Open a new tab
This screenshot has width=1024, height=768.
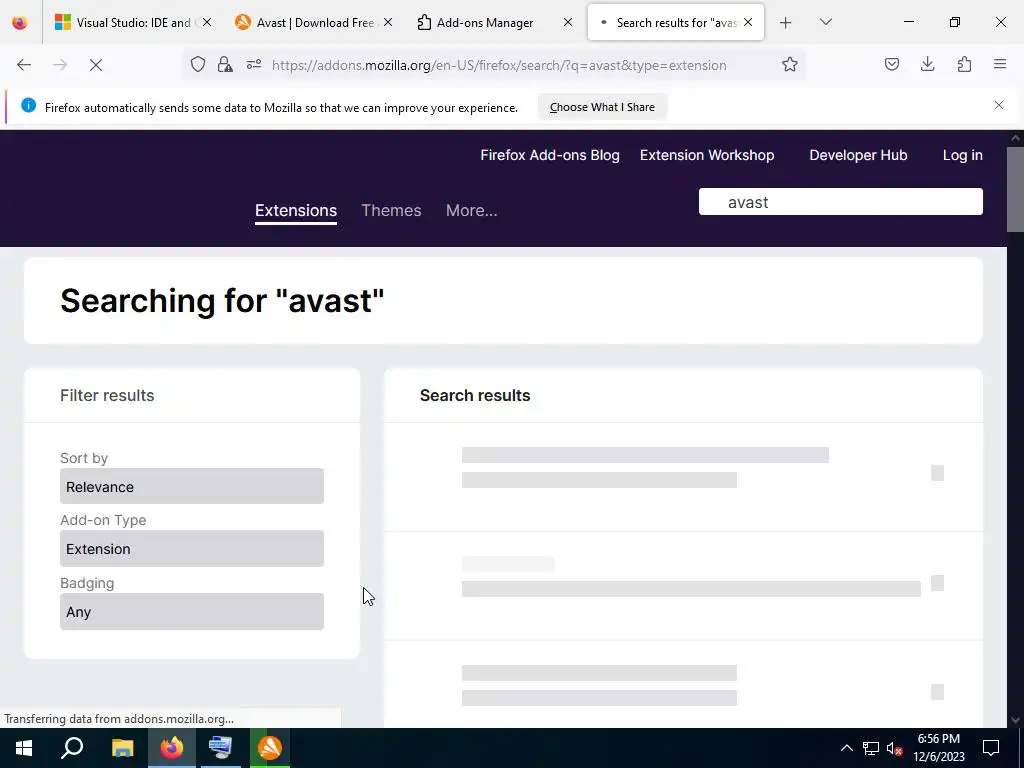pos(786,23)
